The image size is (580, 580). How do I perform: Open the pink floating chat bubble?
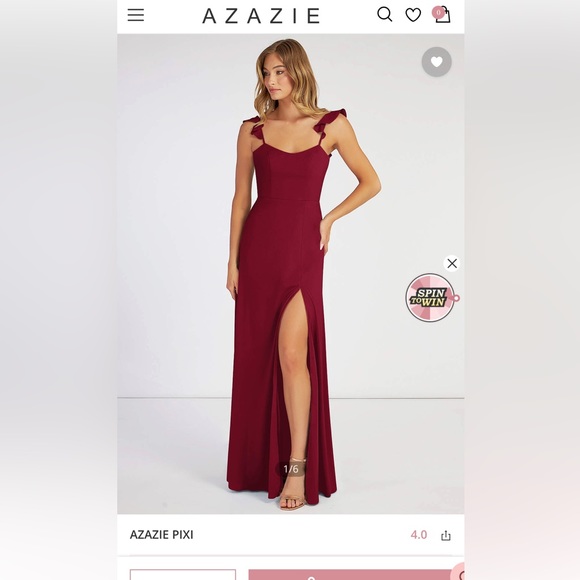coord(460,572)
